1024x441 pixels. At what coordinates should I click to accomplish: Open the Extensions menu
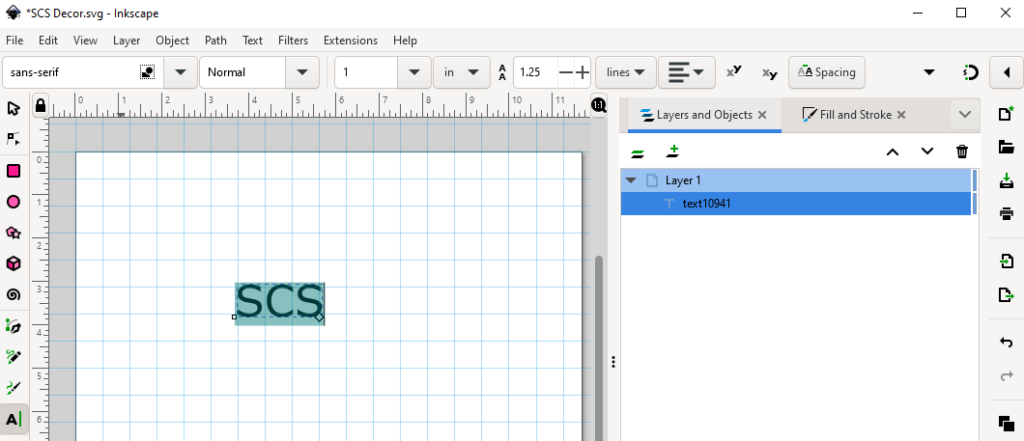tap(350, 41)
